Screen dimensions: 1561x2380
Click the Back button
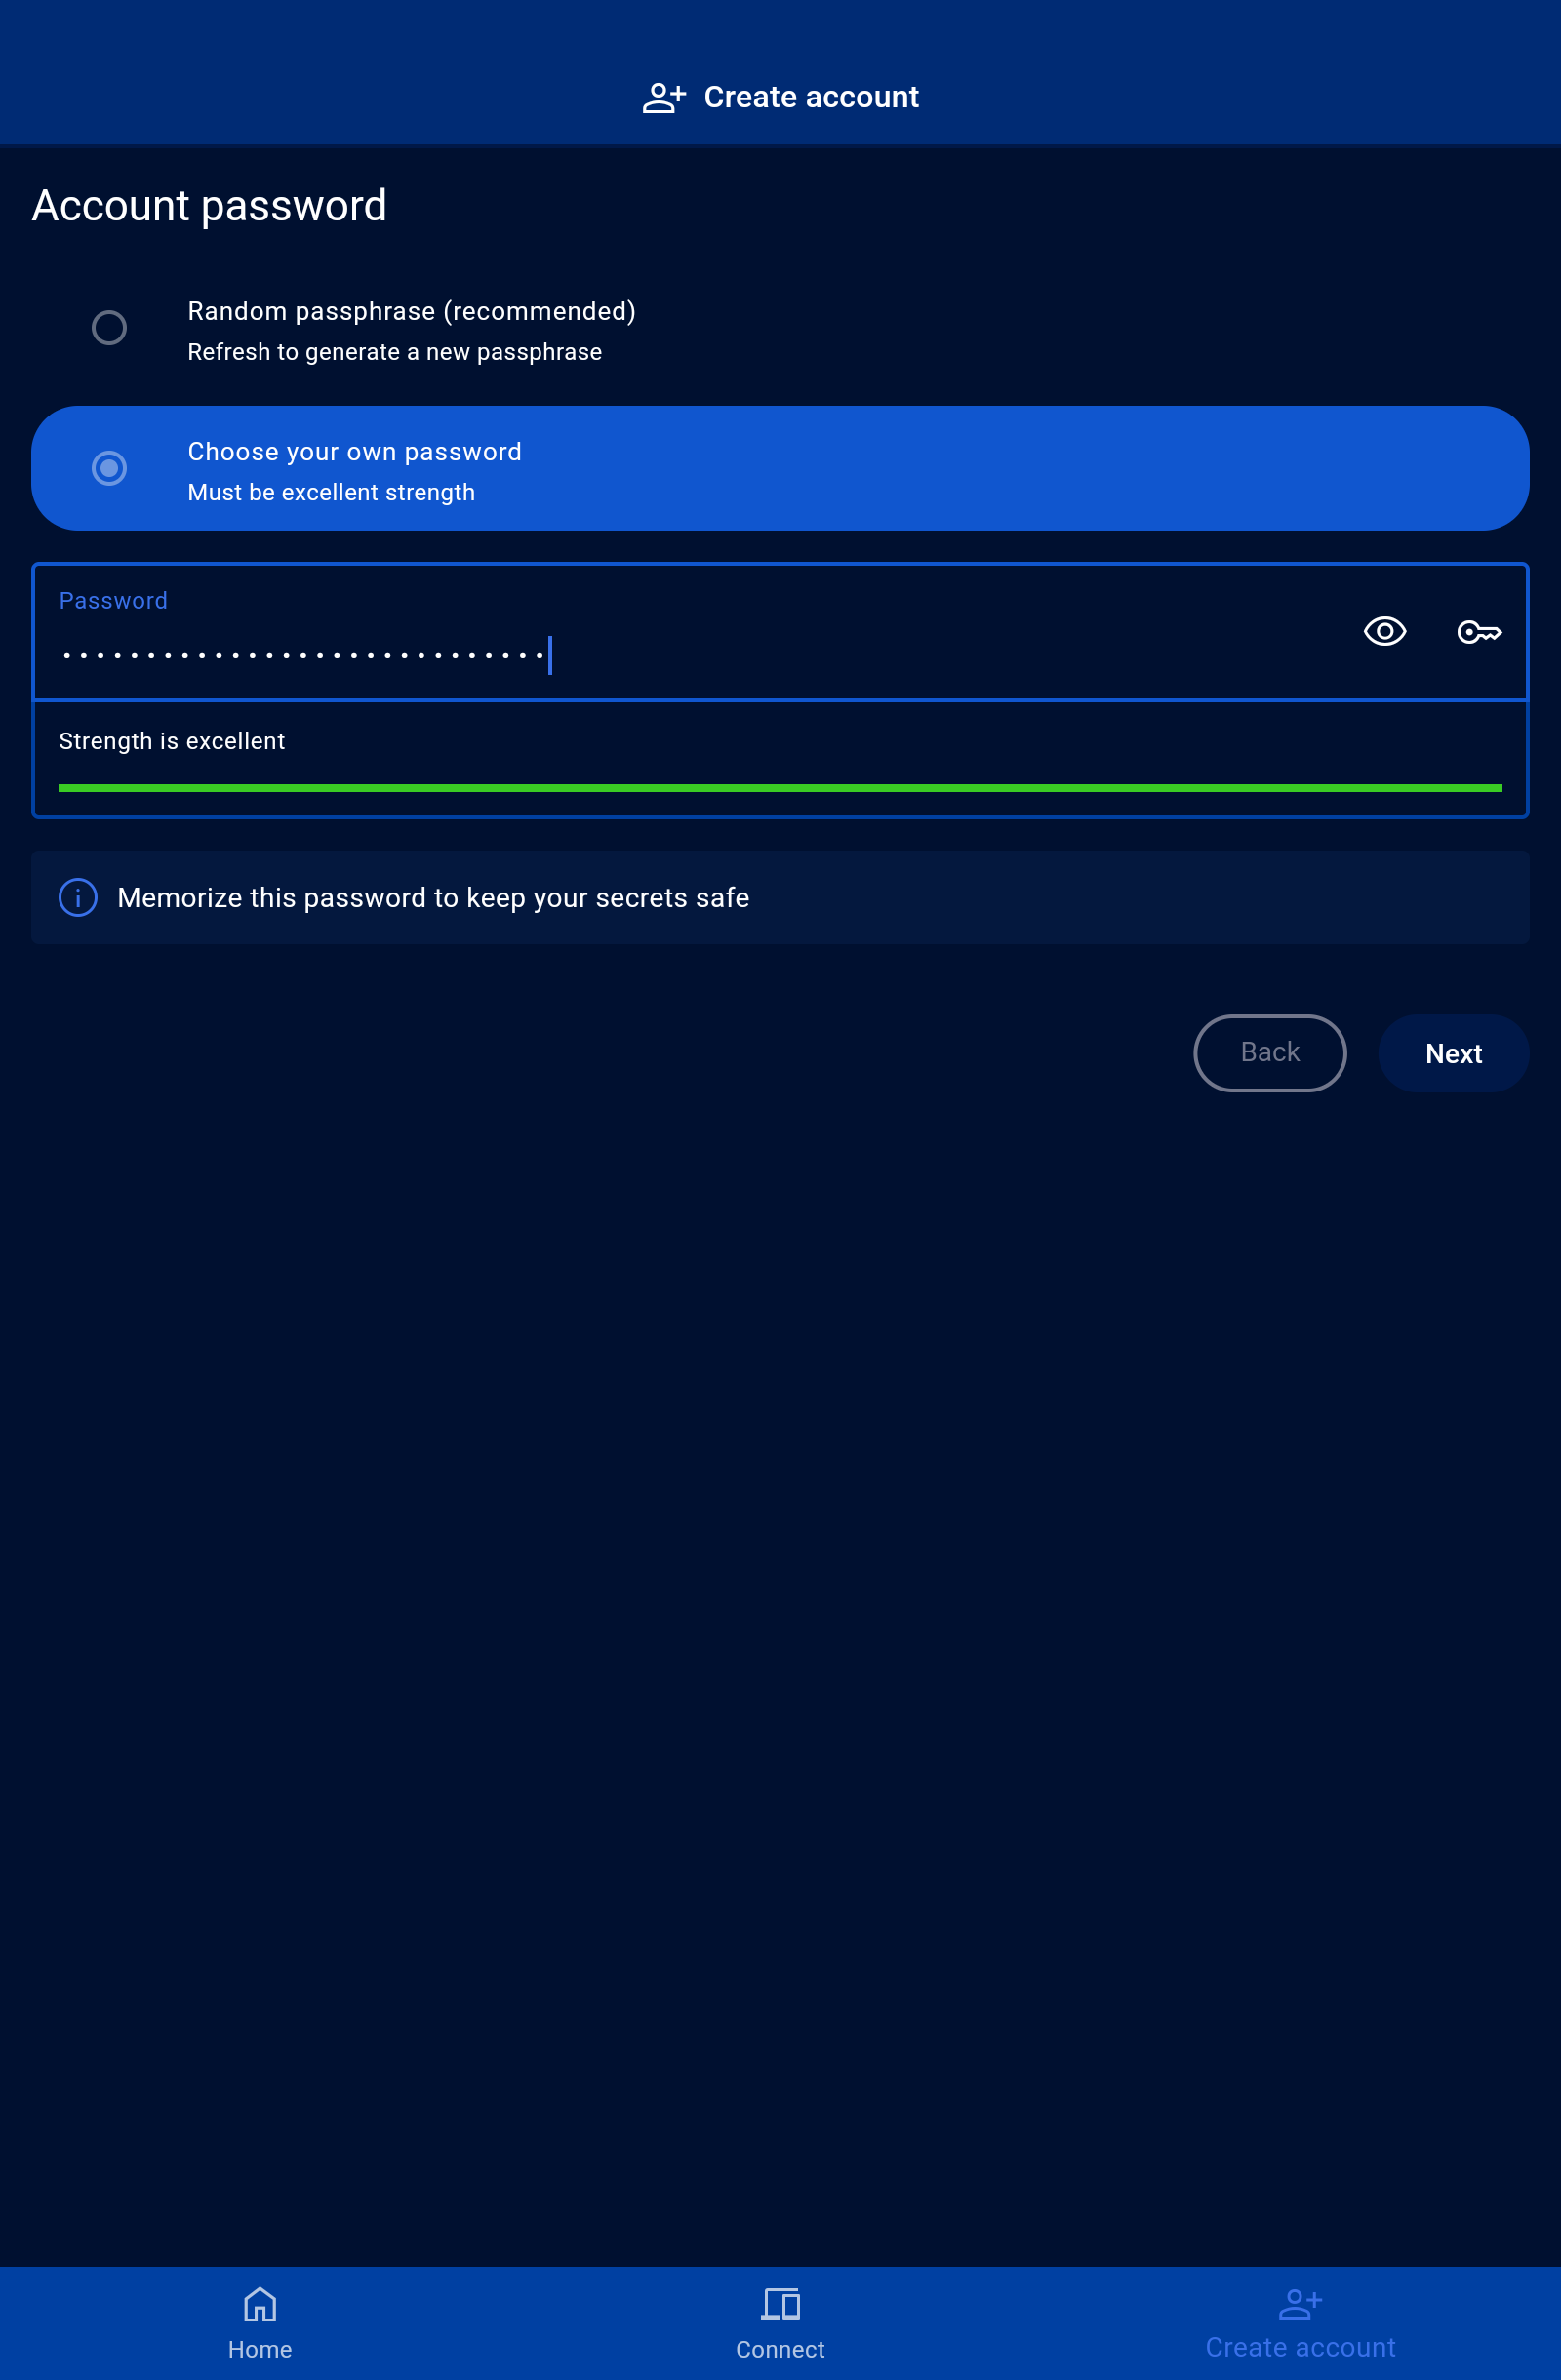tap(1269, 1053)
